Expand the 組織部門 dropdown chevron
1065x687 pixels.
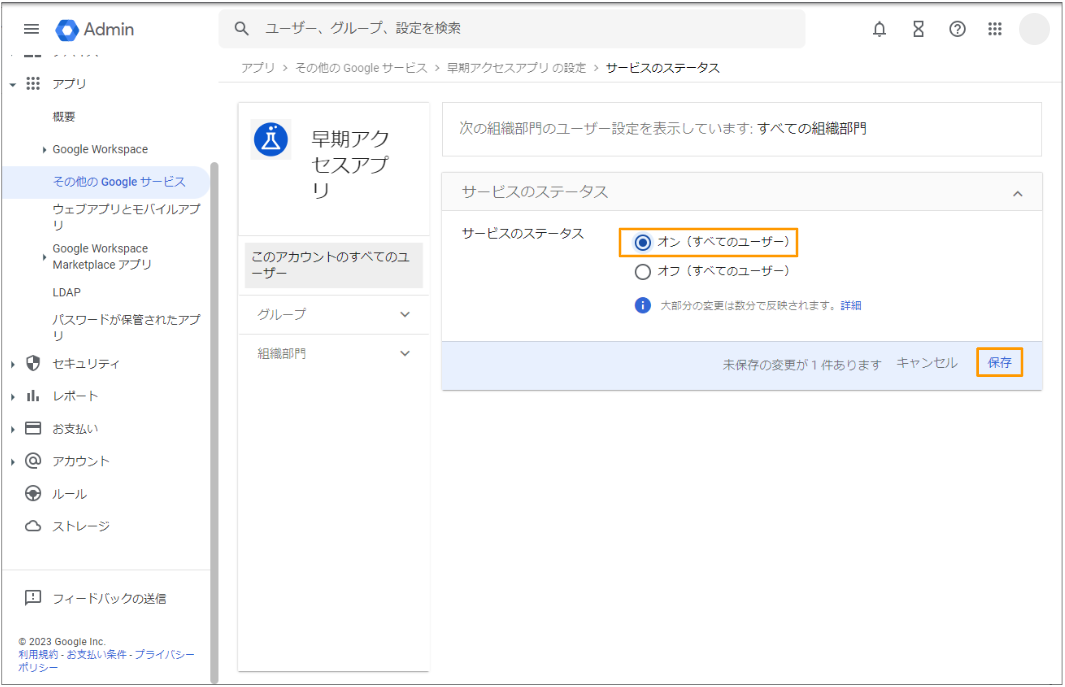click(x=405, y=353)
